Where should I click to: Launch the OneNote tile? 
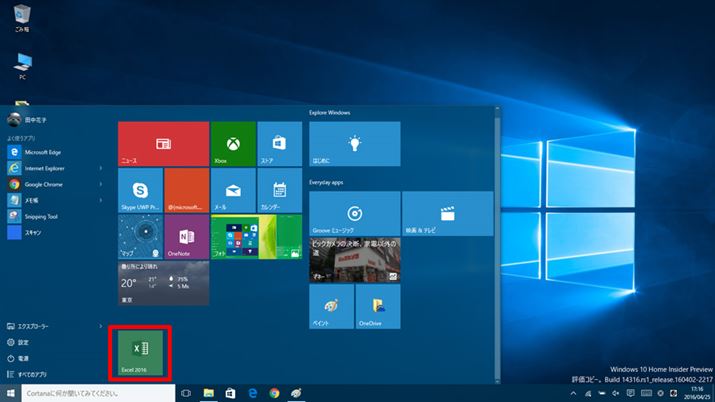pyautogui.click(x=186, y=236)
